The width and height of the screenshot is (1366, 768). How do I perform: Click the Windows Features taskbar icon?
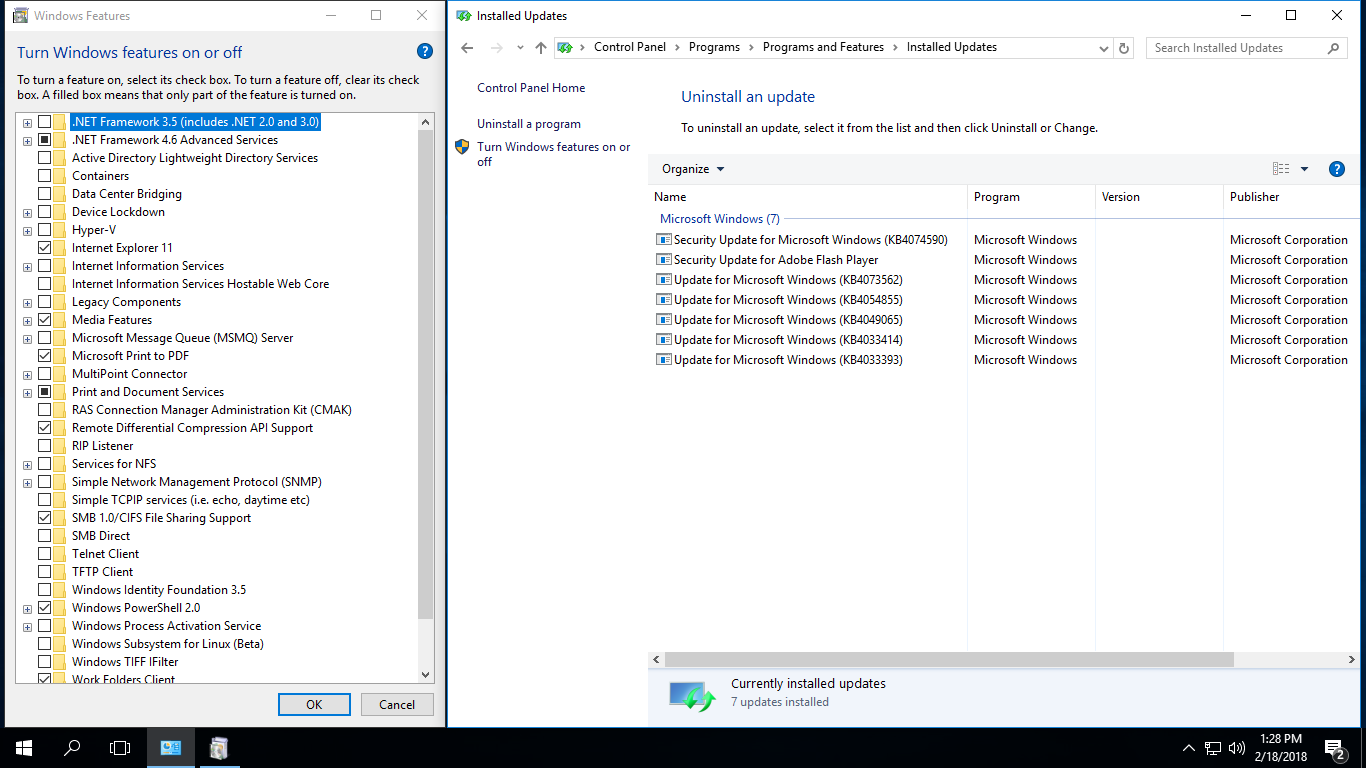[219, 748]
